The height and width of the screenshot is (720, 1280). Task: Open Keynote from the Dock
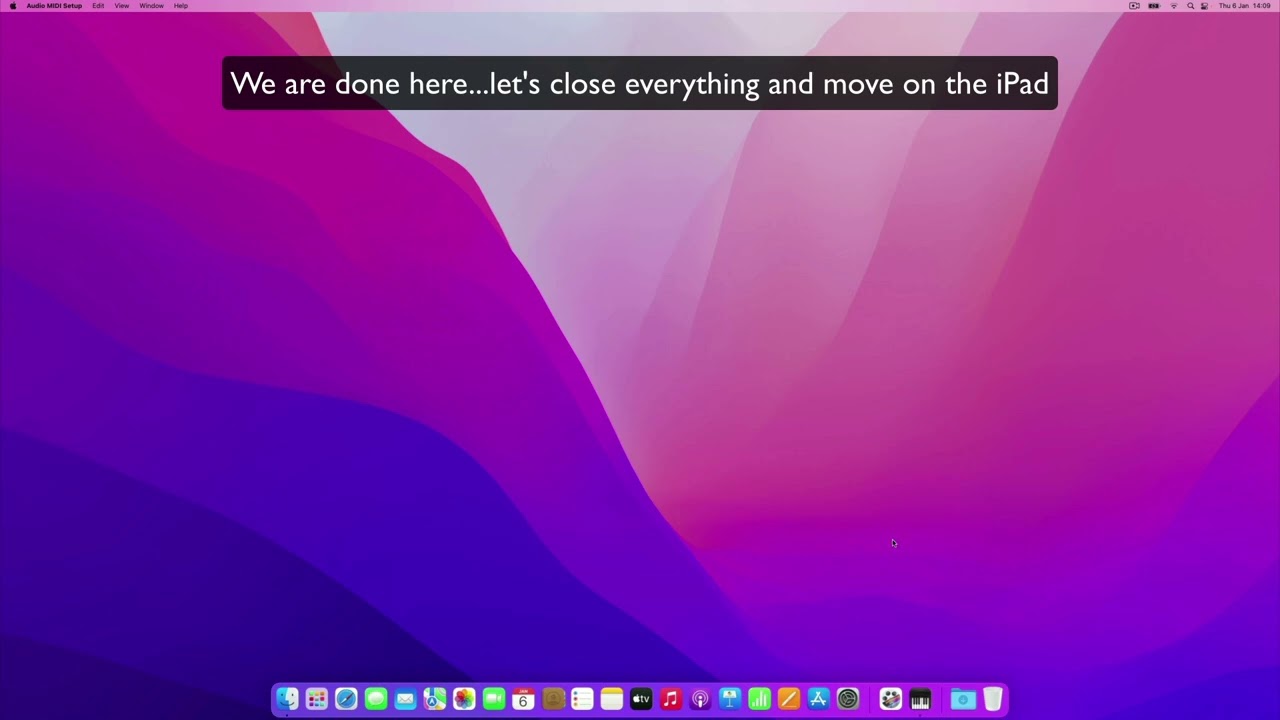tap(730, 699)
